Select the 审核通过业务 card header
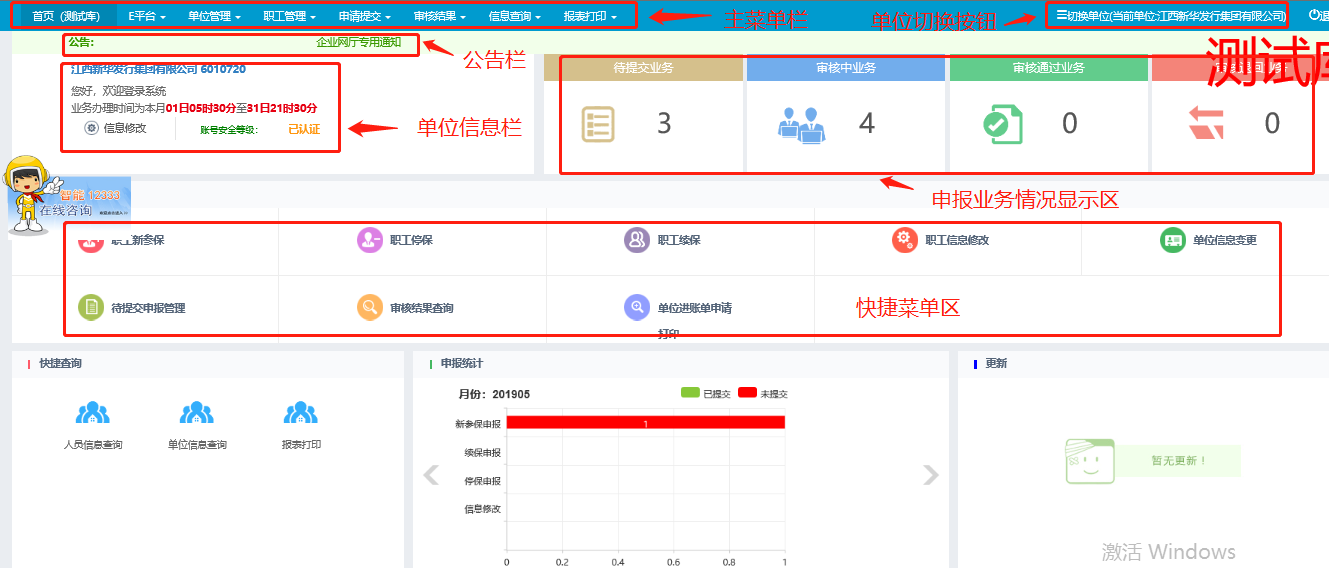This screenshot has width=1329, height=568. [1048, 68]
